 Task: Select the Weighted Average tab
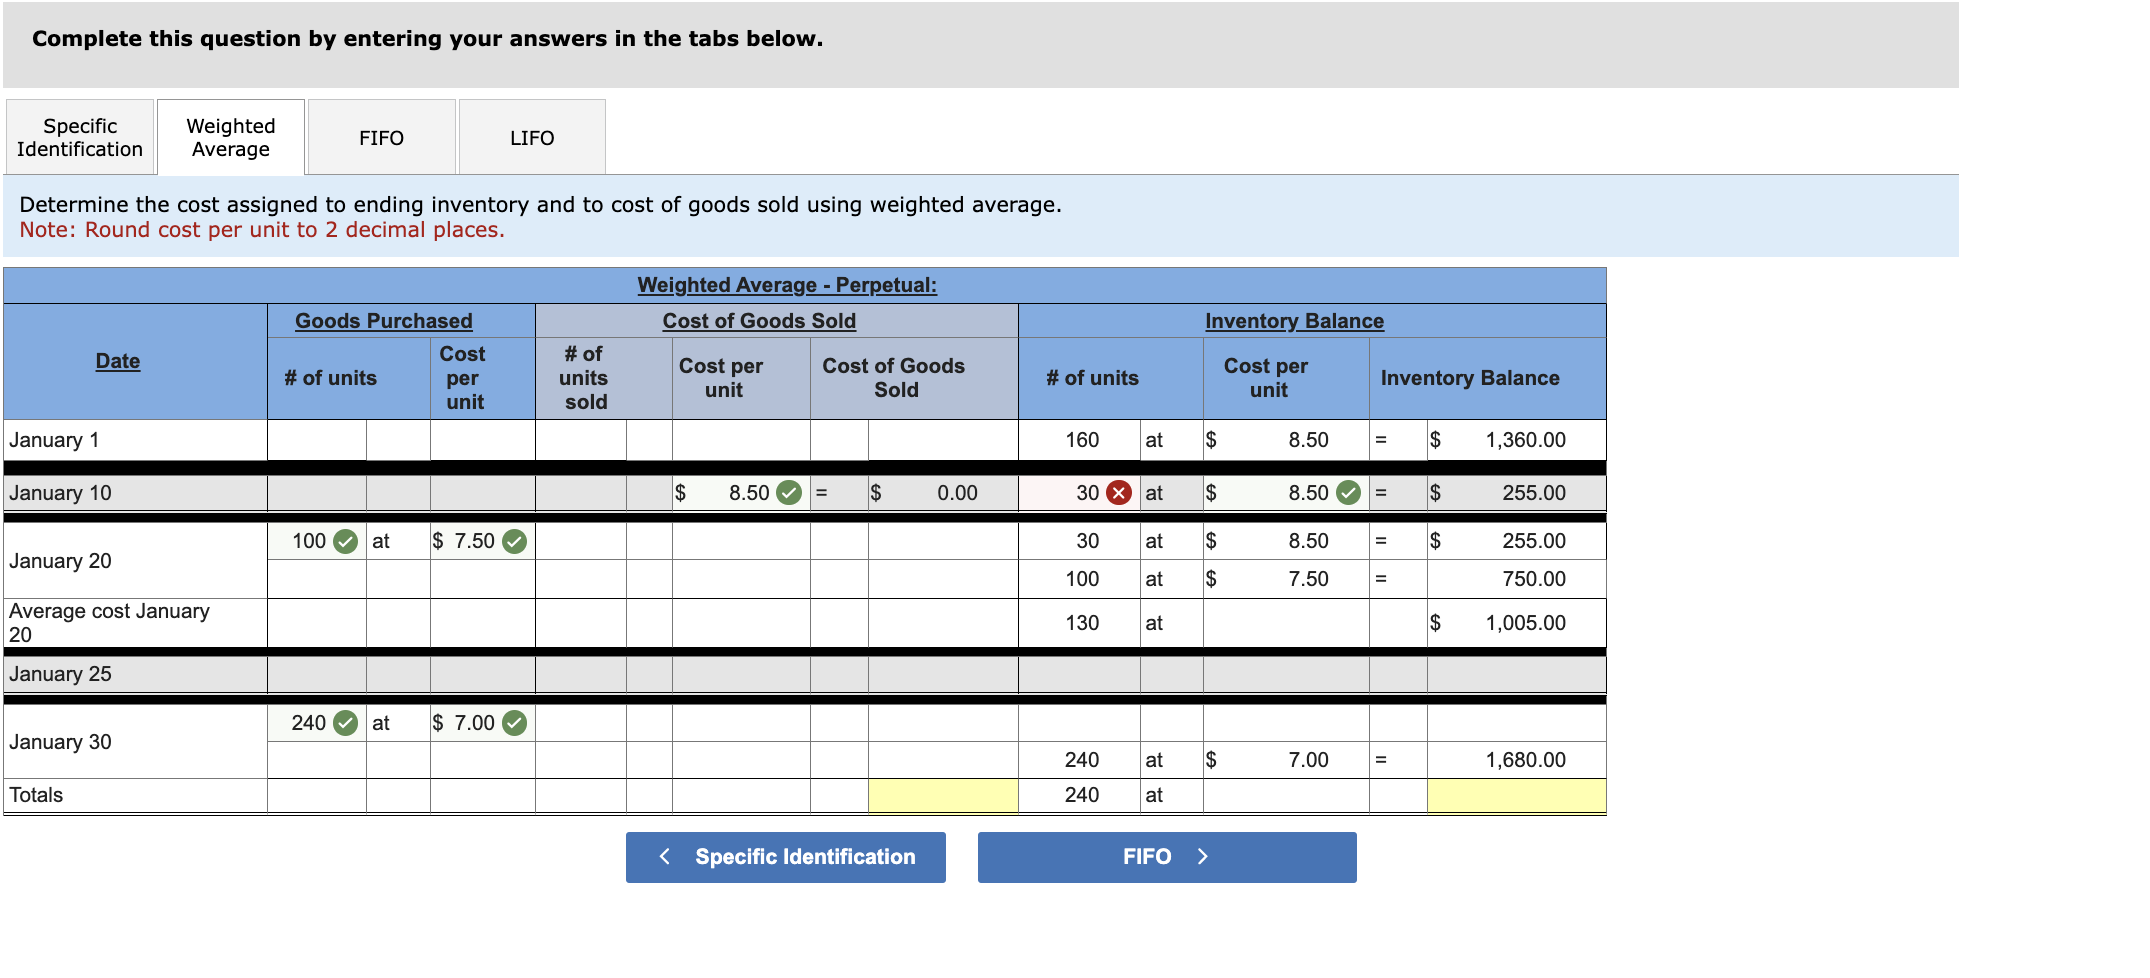tap(231, 137)
